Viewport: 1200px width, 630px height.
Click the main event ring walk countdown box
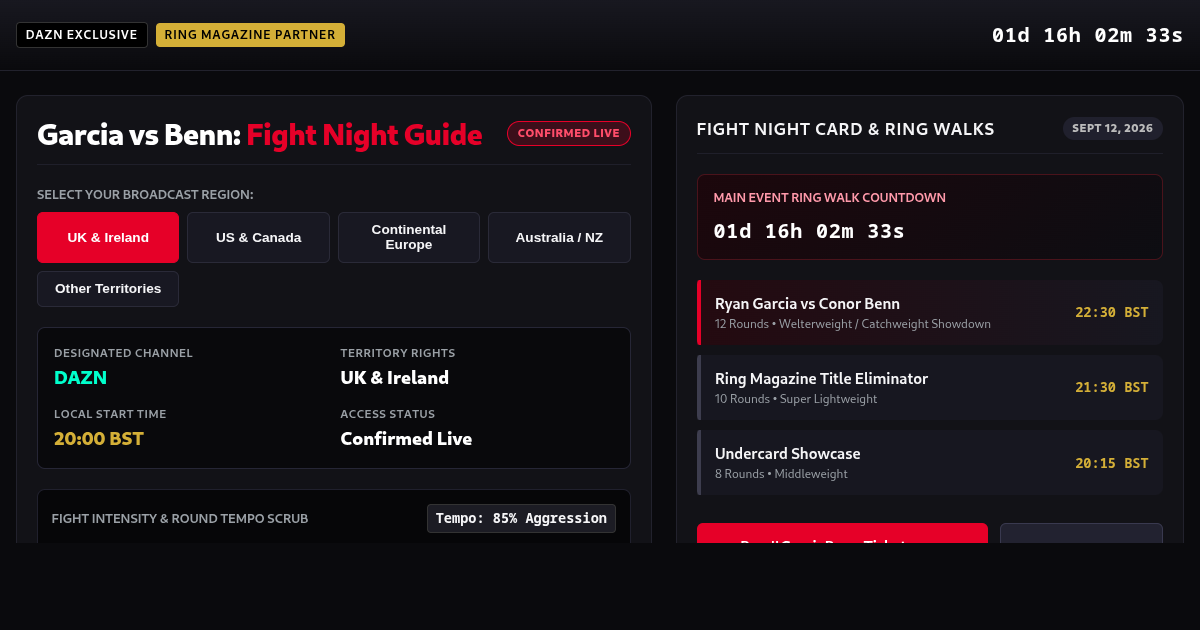pyautogui.click(x=930, y=217)
